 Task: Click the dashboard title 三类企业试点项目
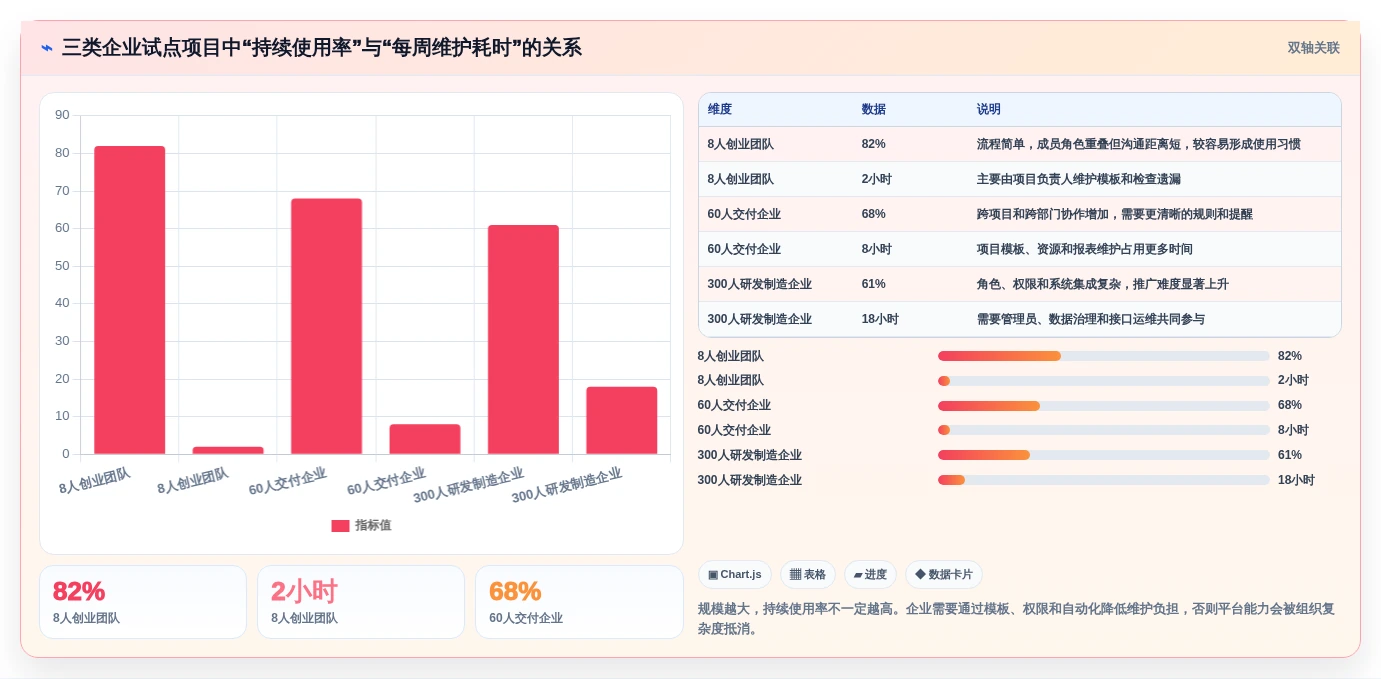(x=322, y=48)
